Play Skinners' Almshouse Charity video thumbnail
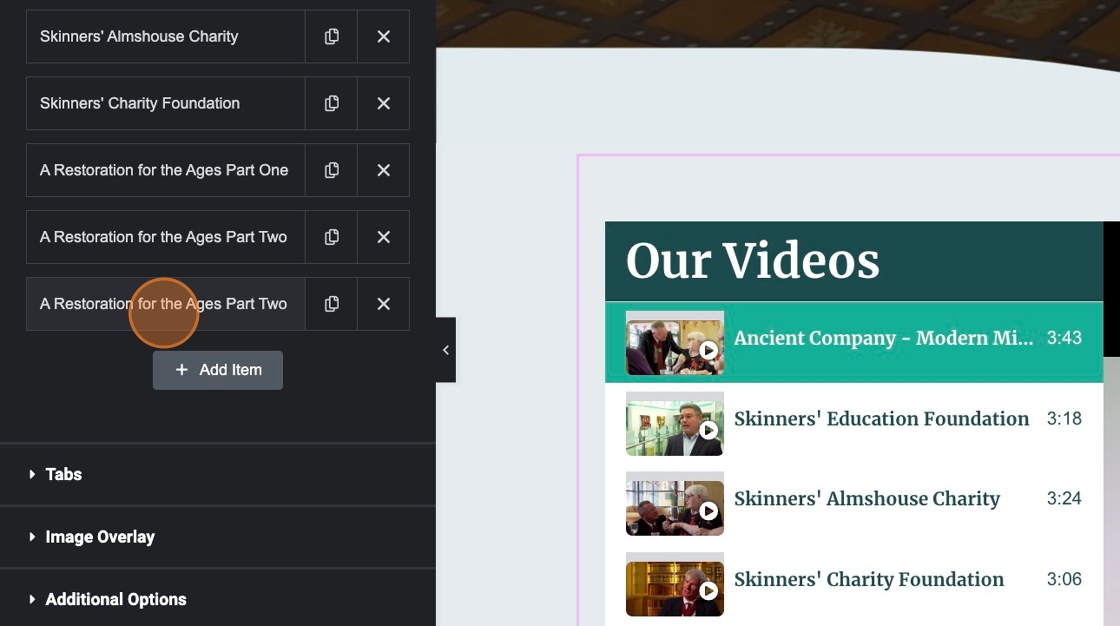This screenshot has height=626, width=1120. pyautogui.click(x=675, y=504)
